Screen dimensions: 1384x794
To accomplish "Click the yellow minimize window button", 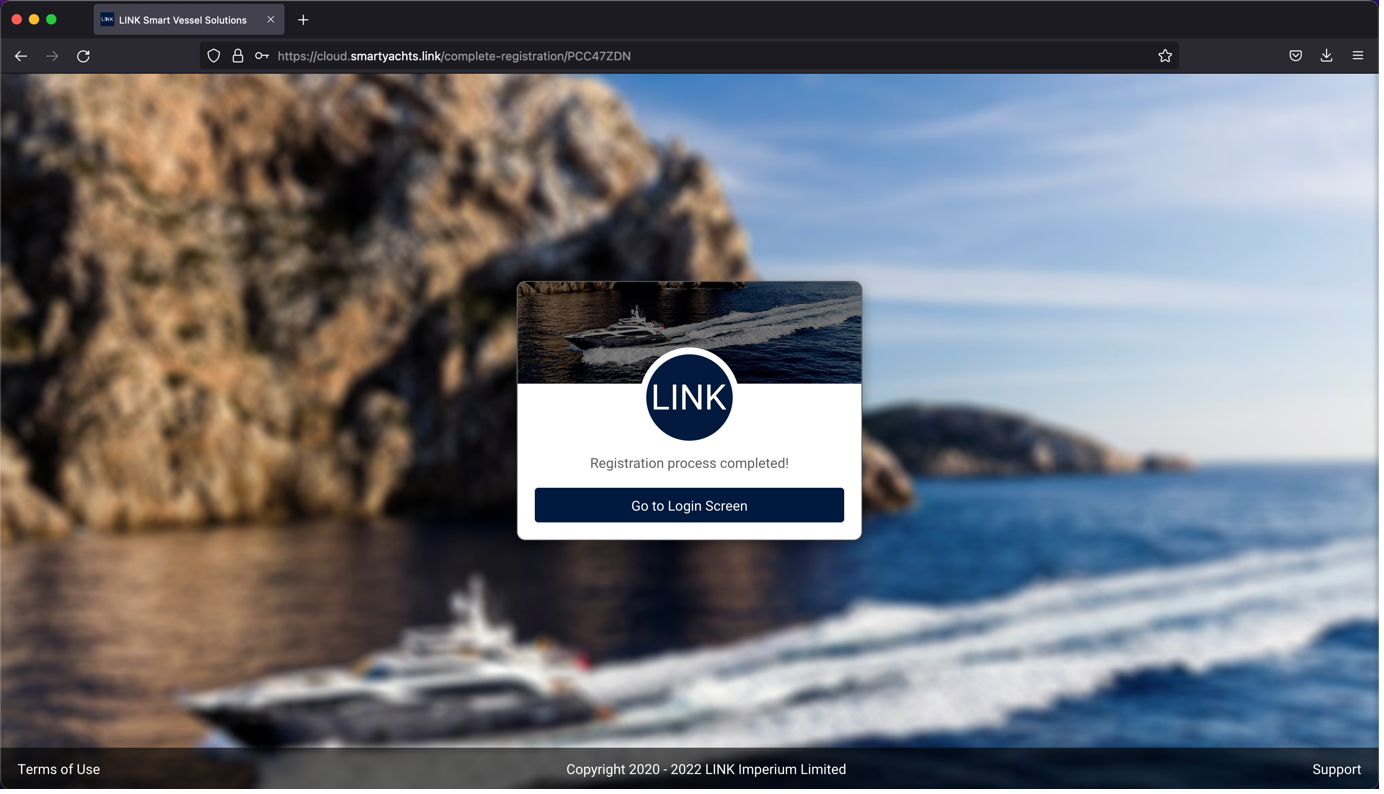I will pyautogui.click(x=34, y=20).
